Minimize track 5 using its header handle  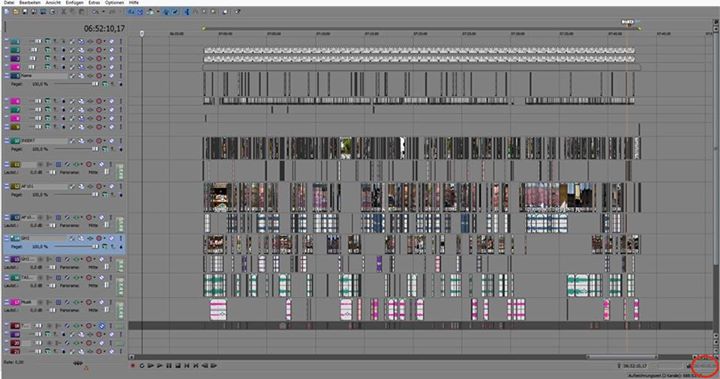6,76
